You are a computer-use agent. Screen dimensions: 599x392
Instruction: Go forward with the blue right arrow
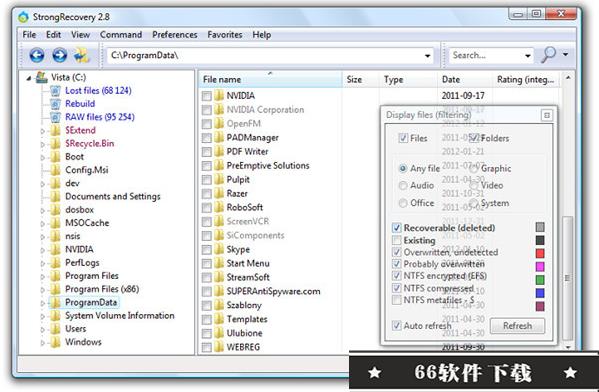[60, 55]
